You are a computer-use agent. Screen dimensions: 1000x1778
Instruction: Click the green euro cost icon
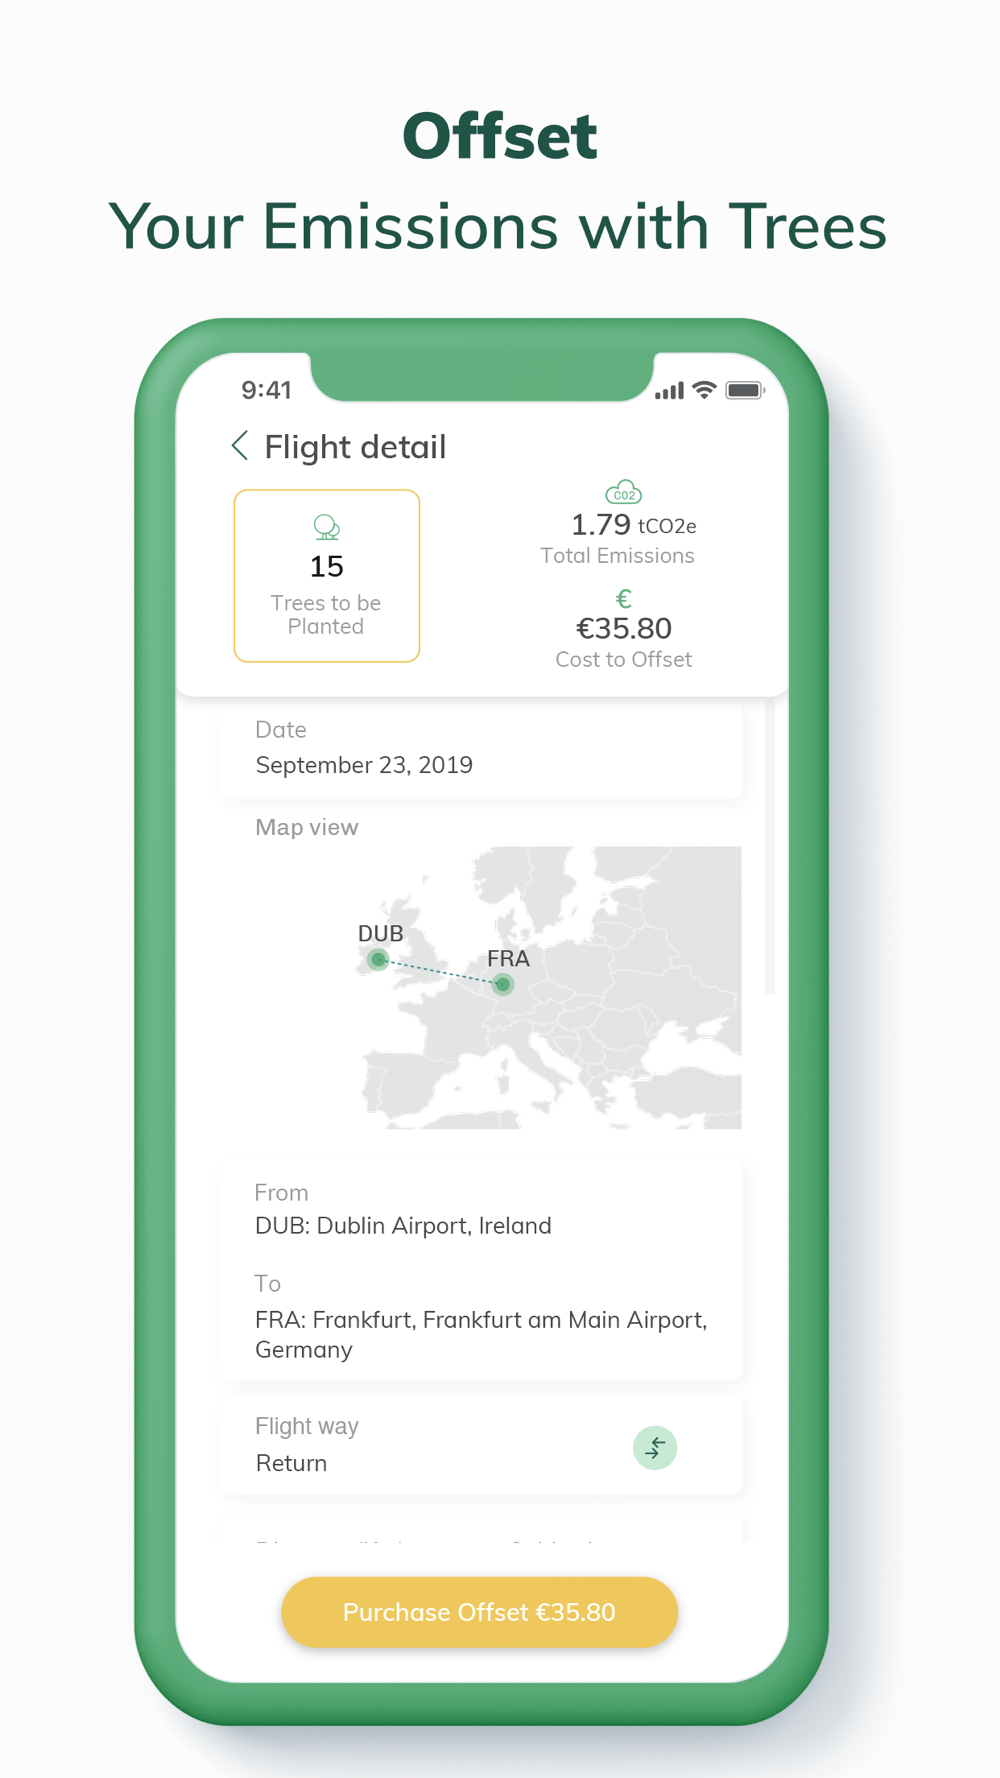point(623,599)
